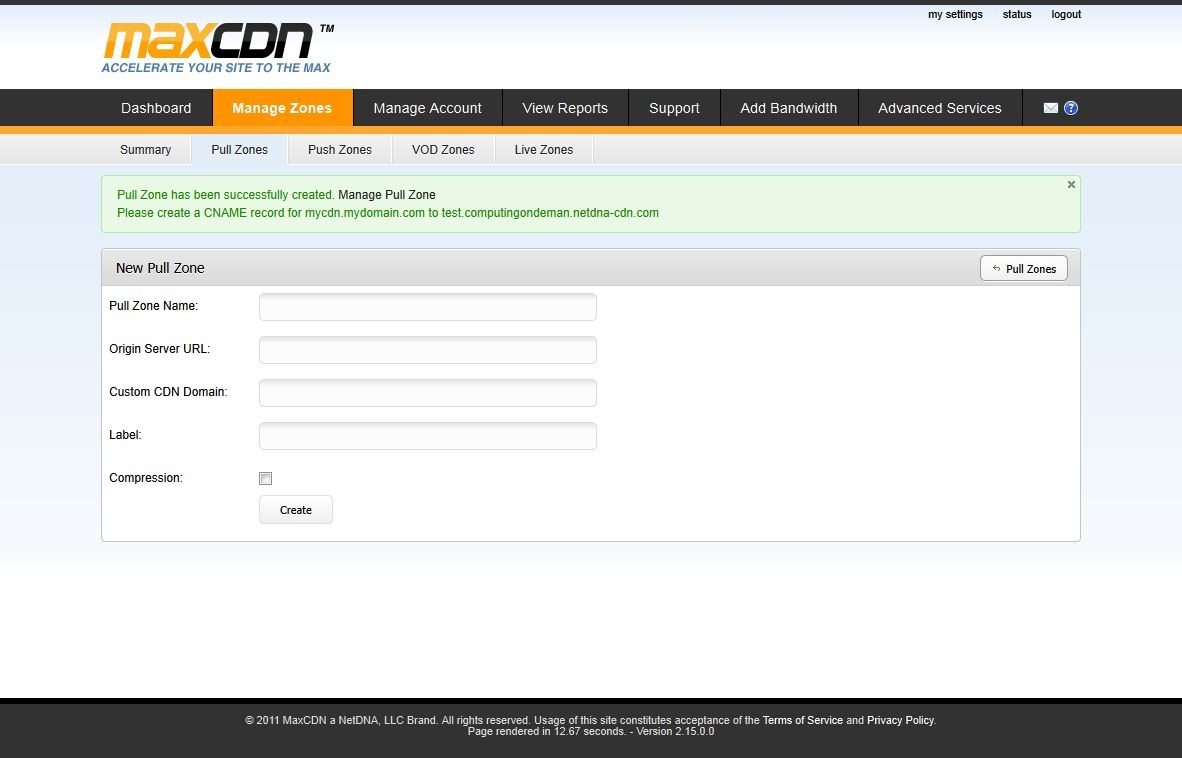The width and height of the screenshot is (1182, 758).
Task: Click the MaxCDN logo
Action: pos(217,47)
